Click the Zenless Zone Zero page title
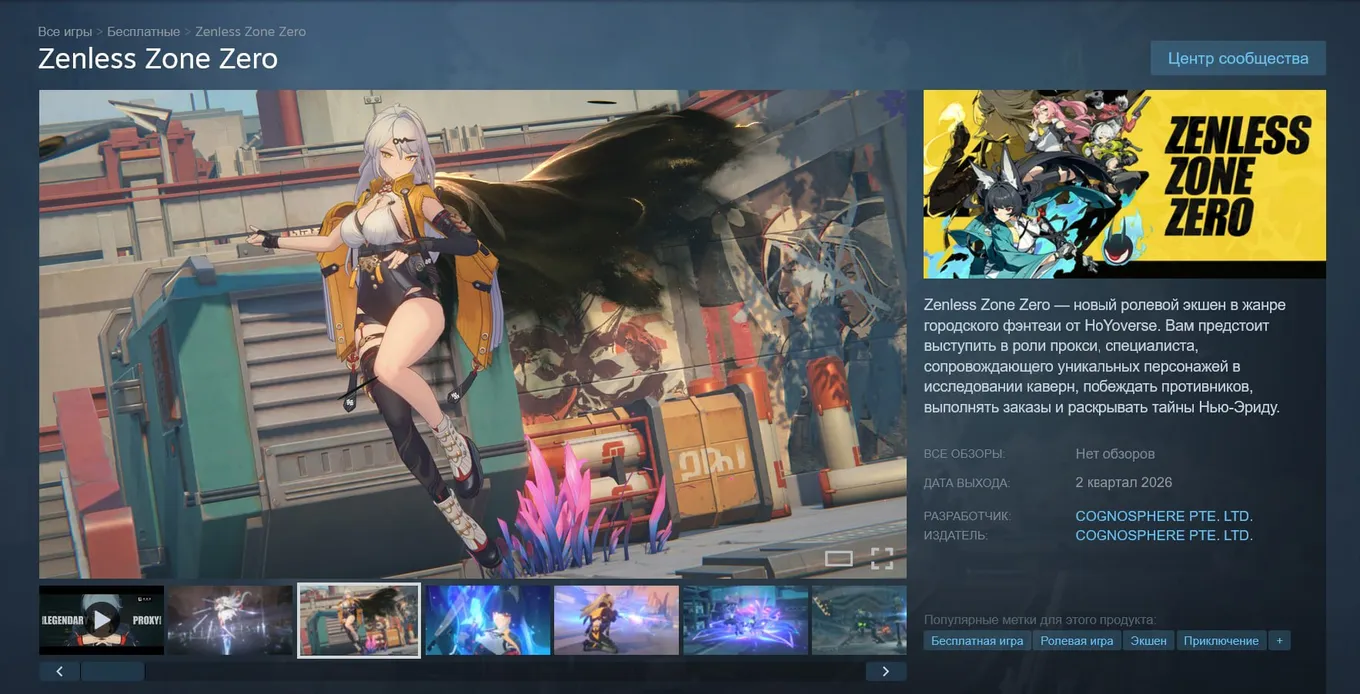The image size is (1360, 694). pyautogui.click(x=158, y=59)
